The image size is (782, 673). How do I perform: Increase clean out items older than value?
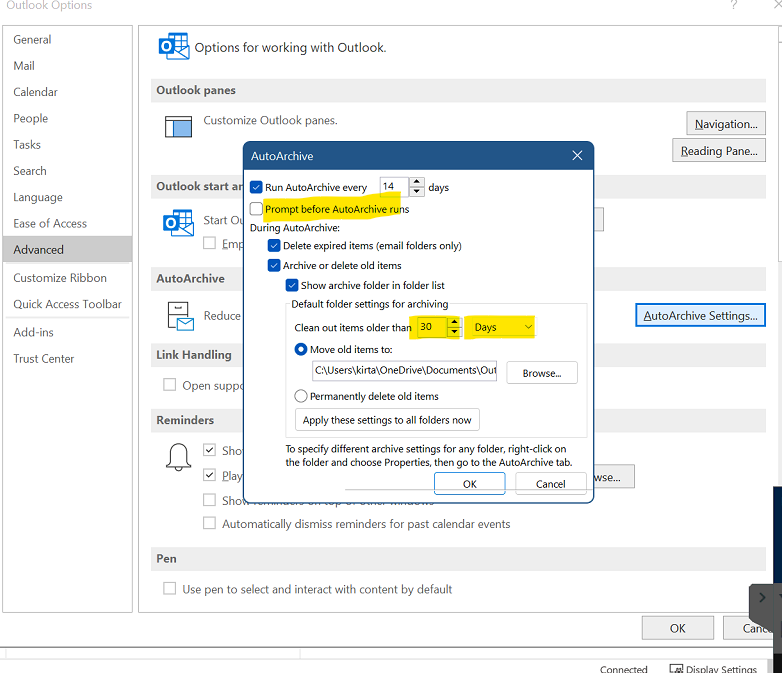click(x=454, y=322)
